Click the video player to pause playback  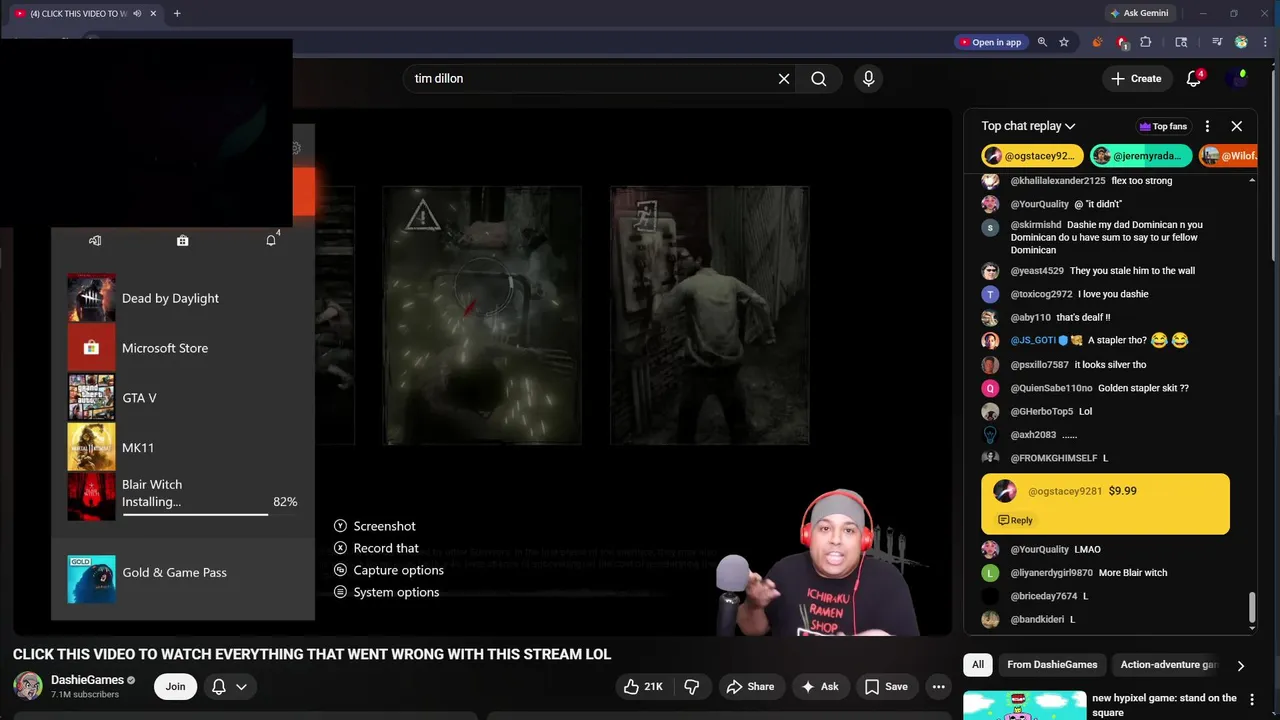coord(480,371)
